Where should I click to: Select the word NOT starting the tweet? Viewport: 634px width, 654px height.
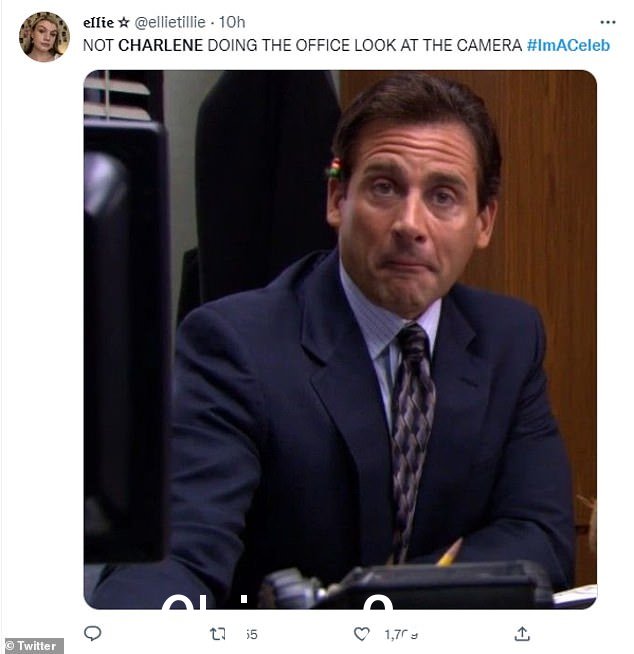98,45
